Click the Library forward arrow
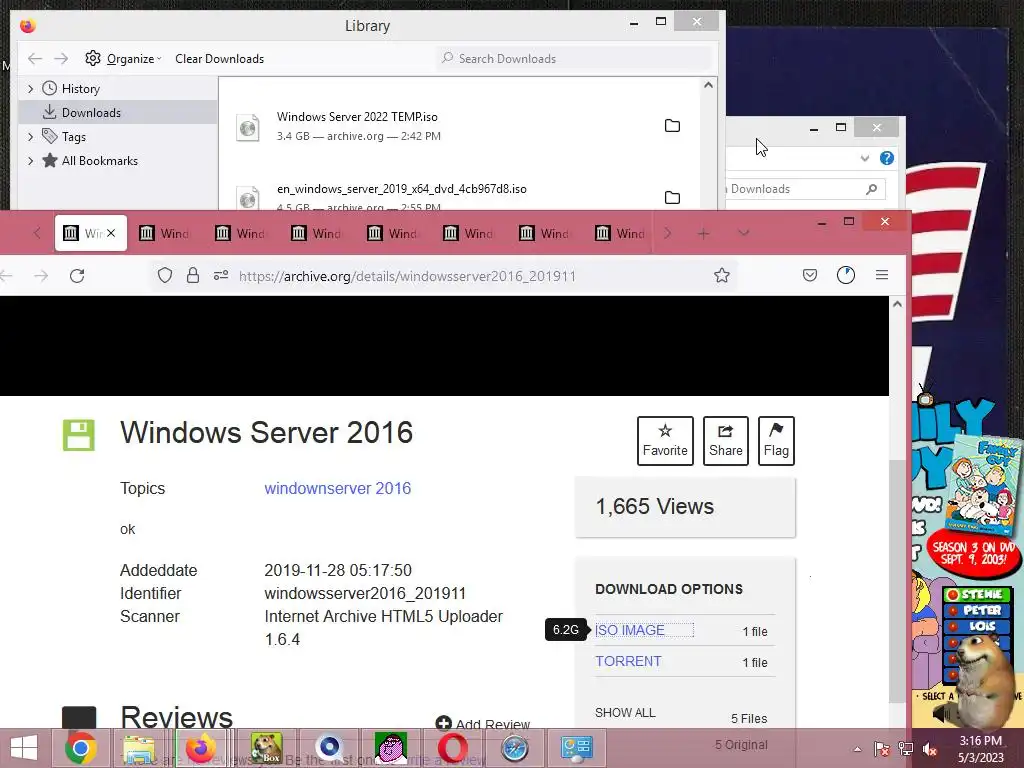 pyautogui.click(x=61, y=59)
